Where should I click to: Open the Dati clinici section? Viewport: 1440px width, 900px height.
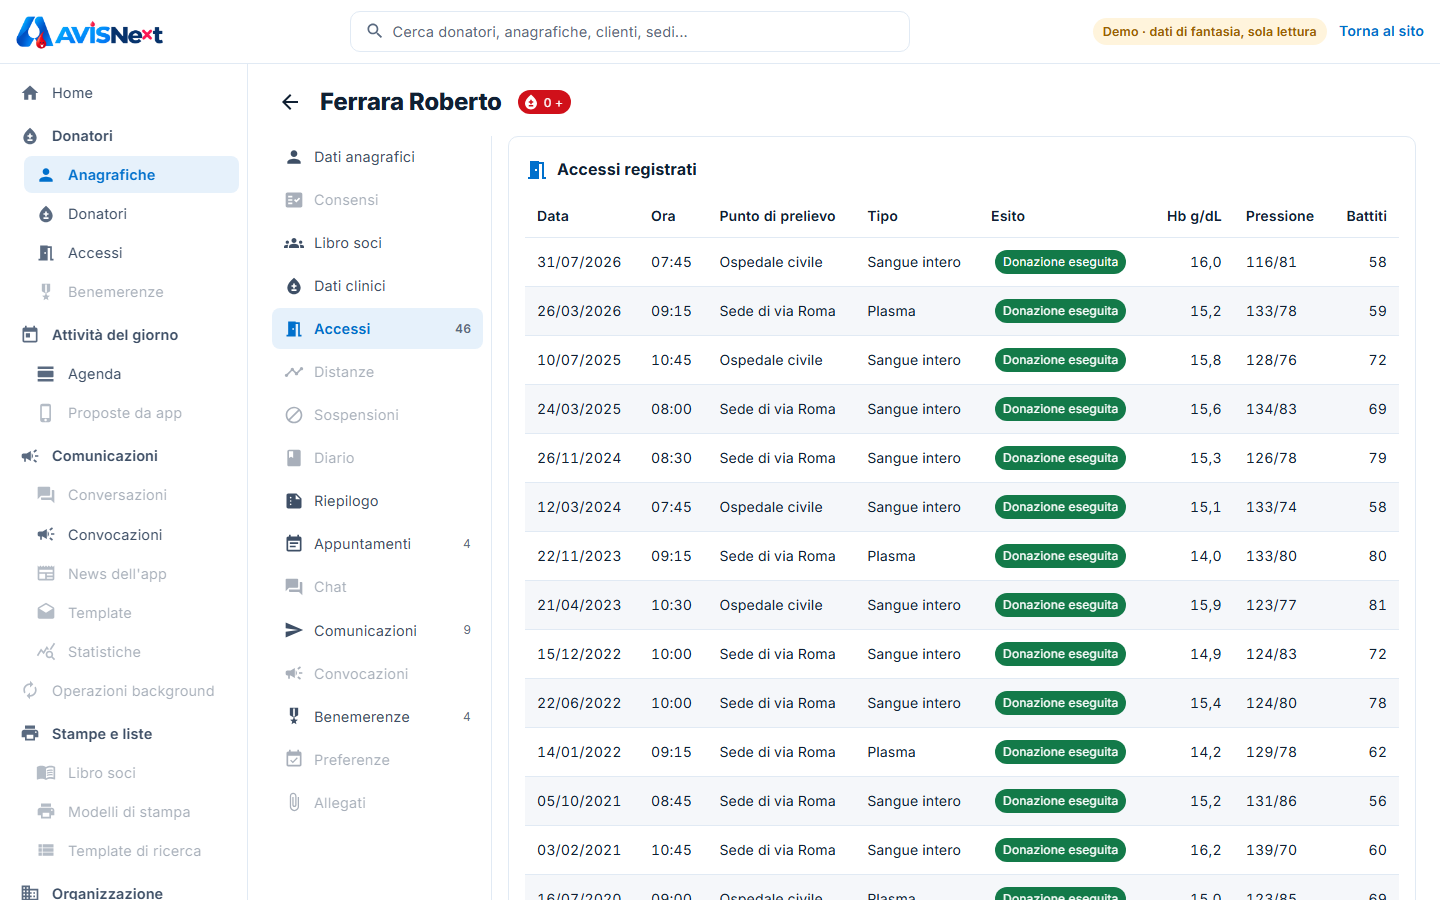click(377, 286)
